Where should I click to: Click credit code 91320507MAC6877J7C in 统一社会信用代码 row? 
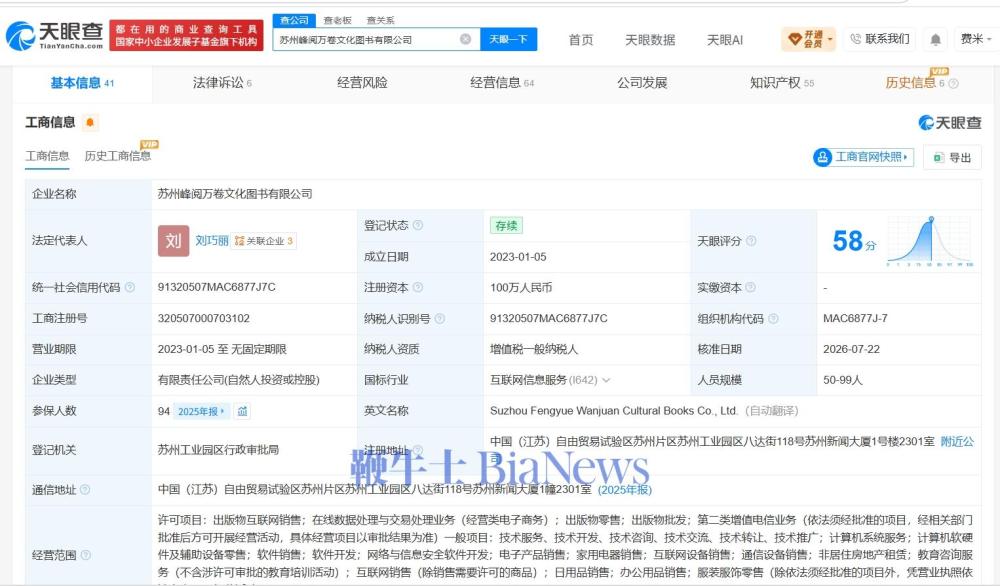tap(217, 288)
